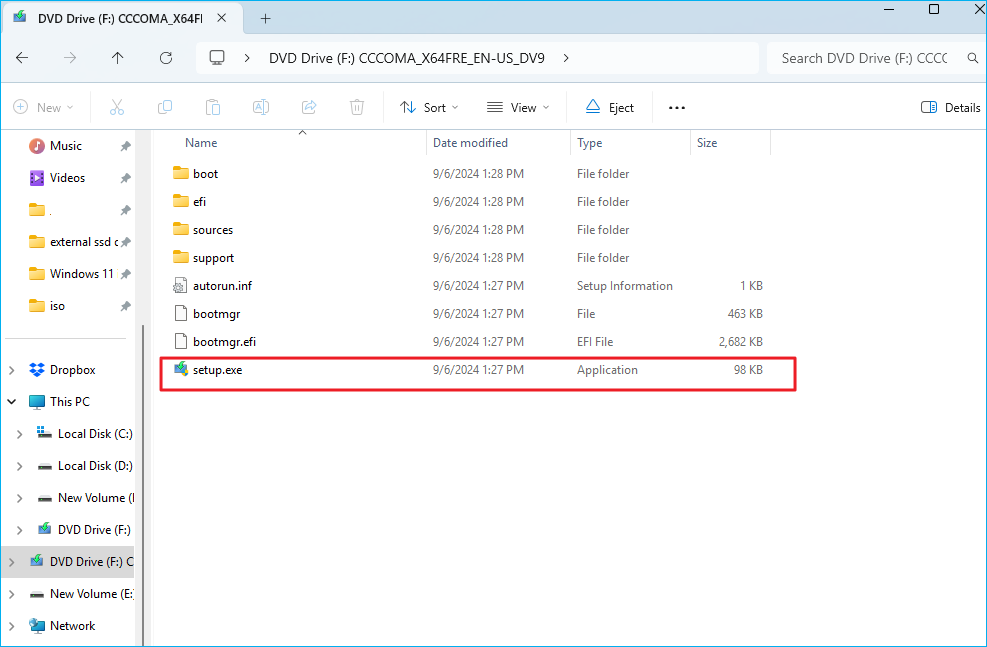Open the setup.exe application file
Screen dimensions: 987x647
[x=217, y=370]
